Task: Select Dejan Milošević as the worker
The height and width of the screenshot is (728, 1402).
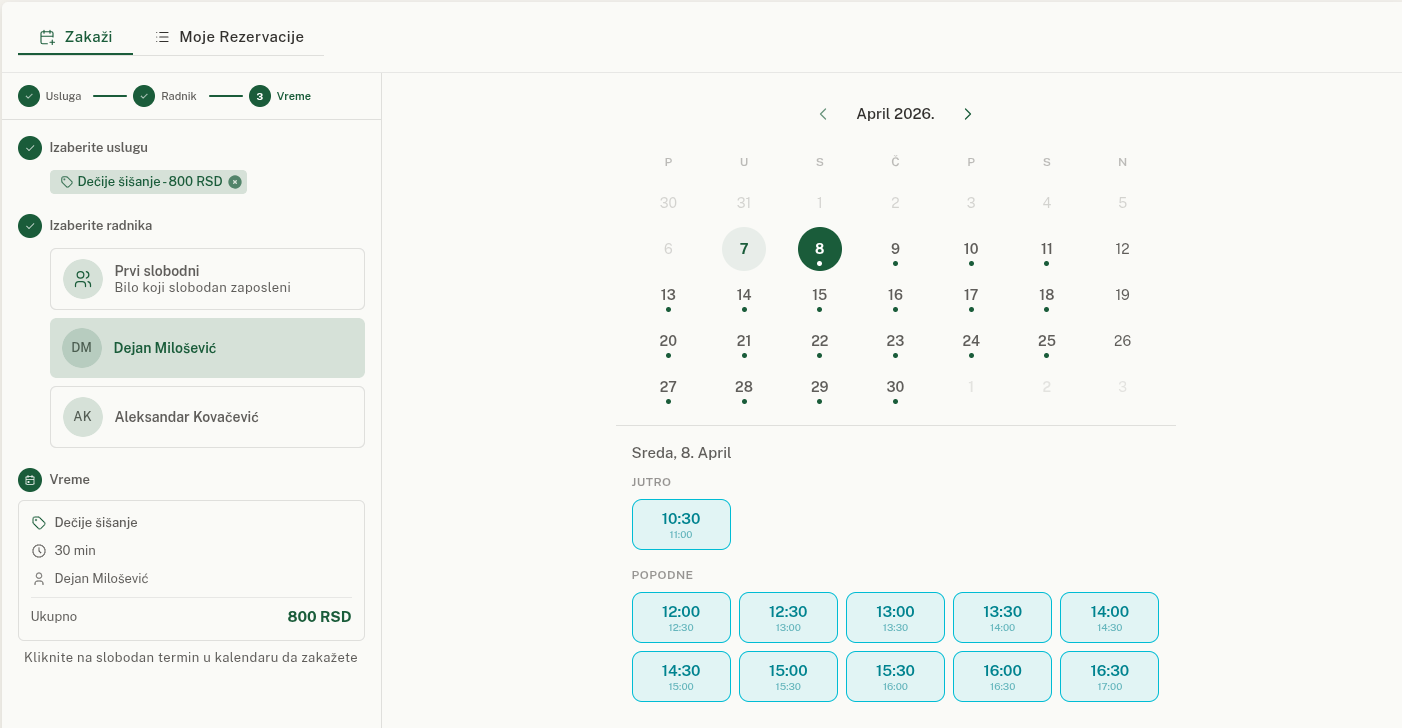Action: tap(207, 348)
